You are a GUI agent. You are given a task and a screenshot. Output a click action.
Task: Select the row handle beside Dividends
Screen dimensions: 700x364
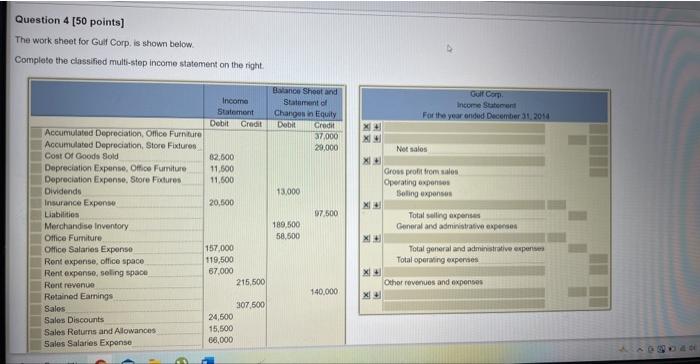36,191
